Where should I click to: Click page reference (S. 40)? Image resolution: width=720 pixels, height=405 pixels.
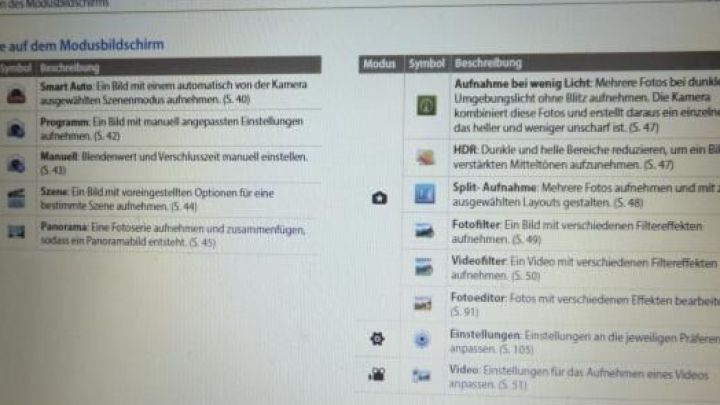tap(236, 100)
